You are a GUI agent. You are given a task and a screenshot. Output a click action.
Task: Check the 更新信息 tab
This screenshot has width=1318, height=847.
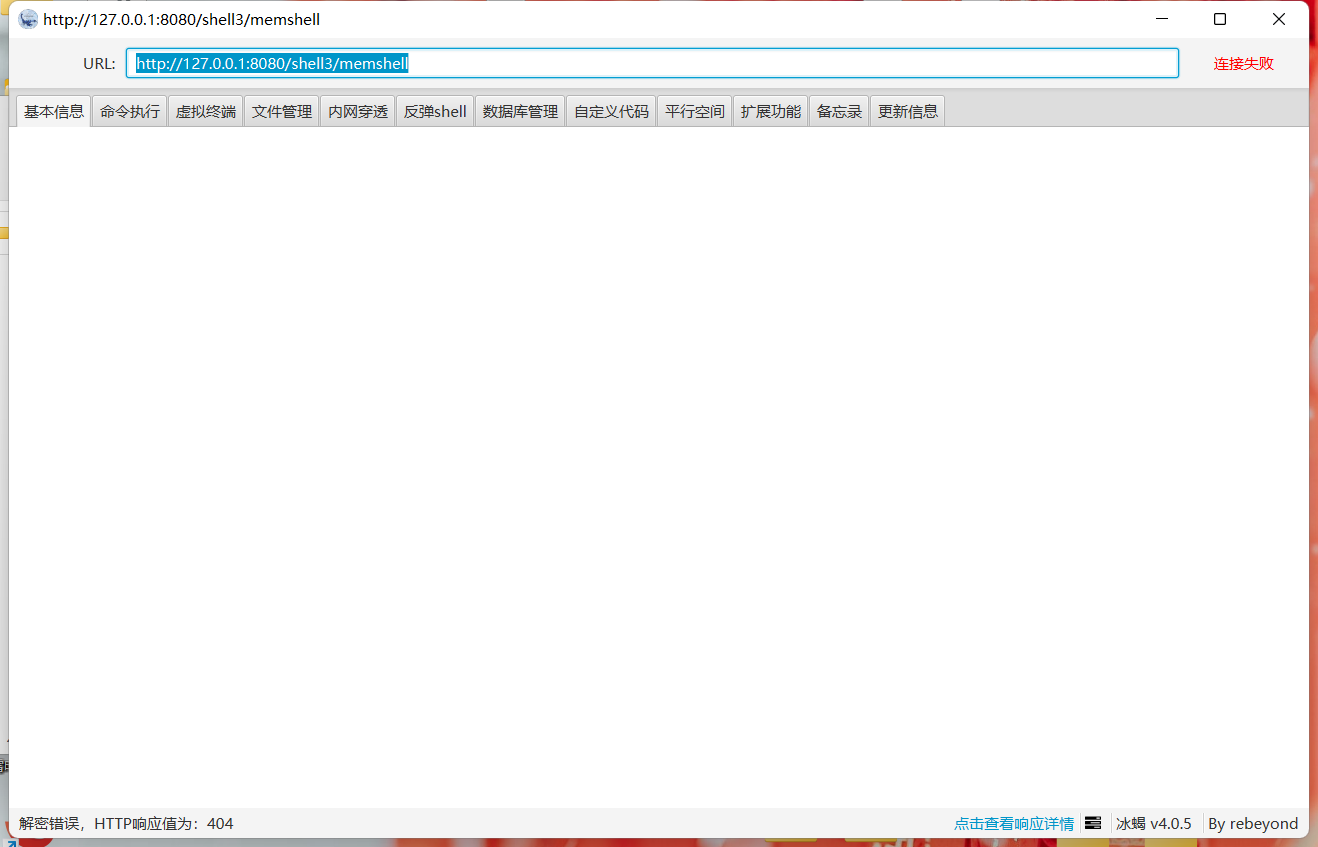pyautogui.click(x=907, y=110)
